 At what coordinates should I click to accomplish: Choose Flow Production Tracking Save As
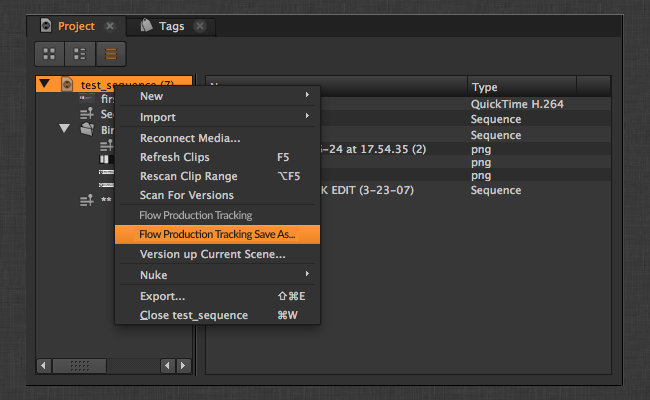click(x=217, y=234)
